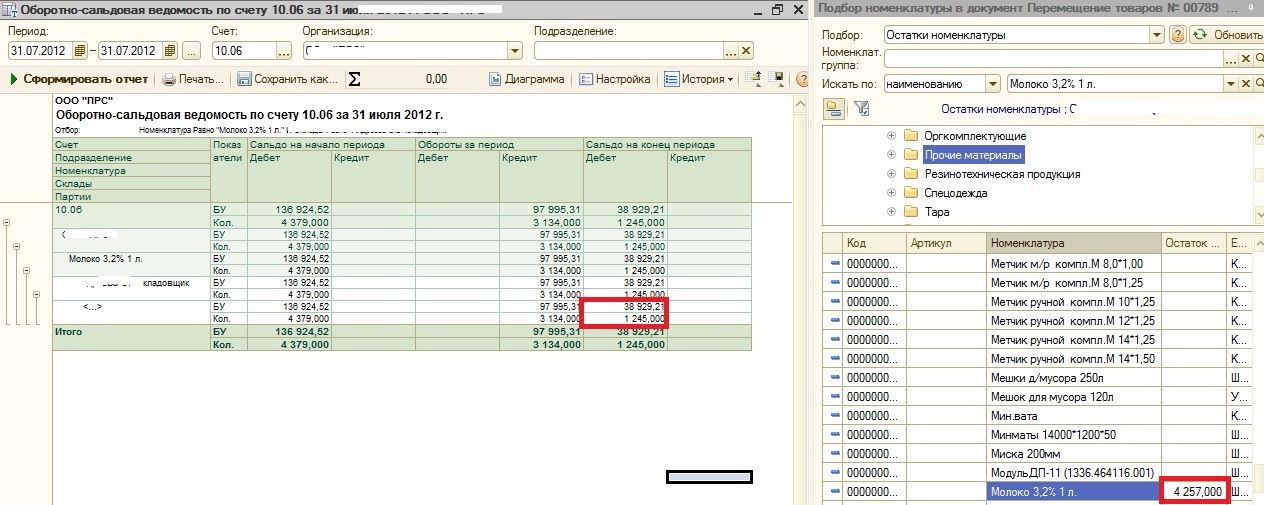Click the Номенклатура column header
The image size is (1264, 505).
point(1073,243)
